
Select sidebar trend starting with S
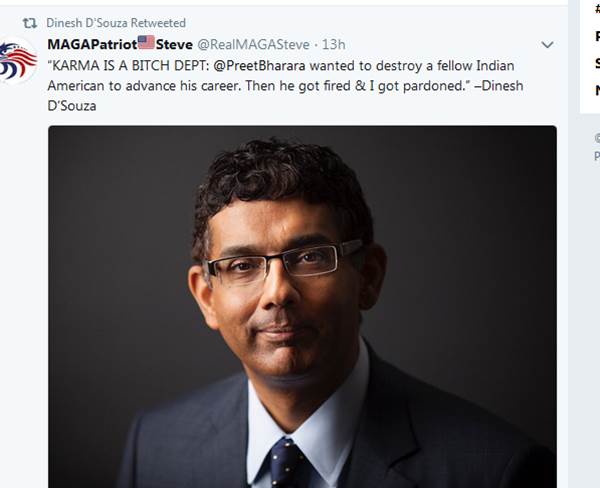click(597, 64)
